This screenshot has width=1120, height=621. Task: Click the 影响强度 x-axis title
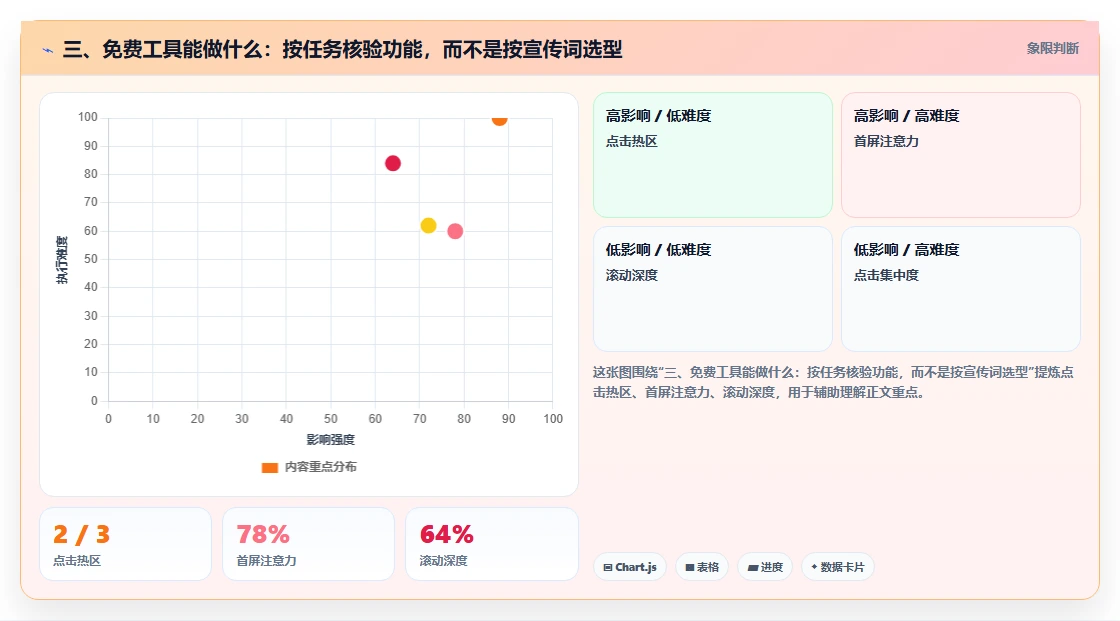click(331, 439)
